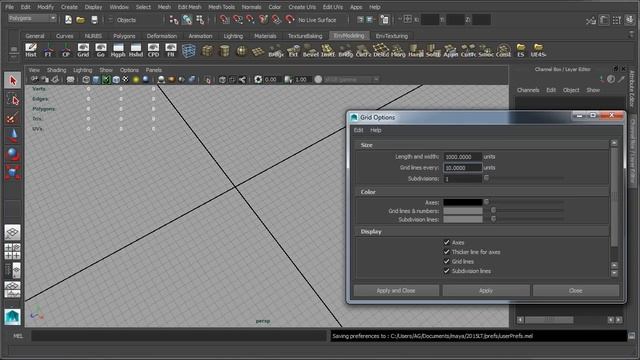Click the Apply and Close button
Viewport: 640px width, 360px height.
pyautogui.click(x=396, y=291)
